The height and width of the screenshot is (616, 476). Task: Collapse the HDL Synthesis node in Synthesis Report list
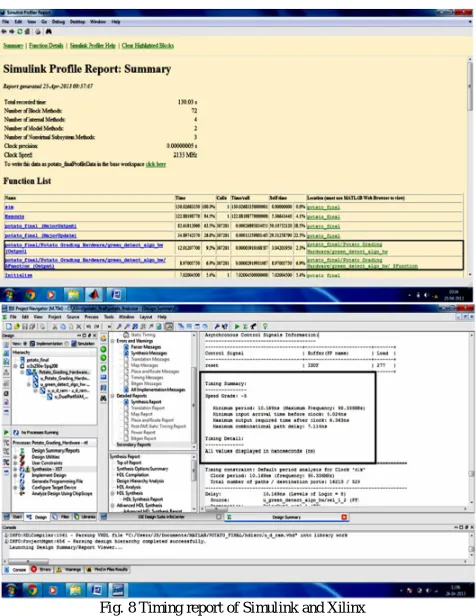point(113,493)
